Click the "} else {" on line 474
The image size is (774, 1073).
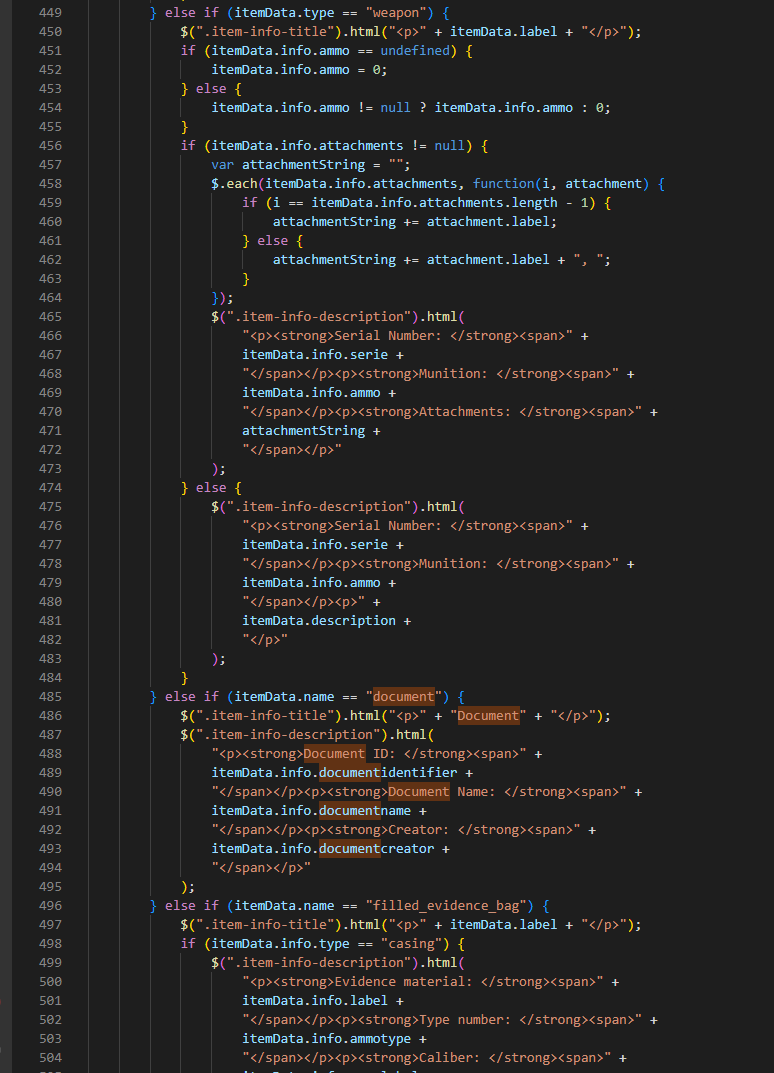click(x=211, y=488)
